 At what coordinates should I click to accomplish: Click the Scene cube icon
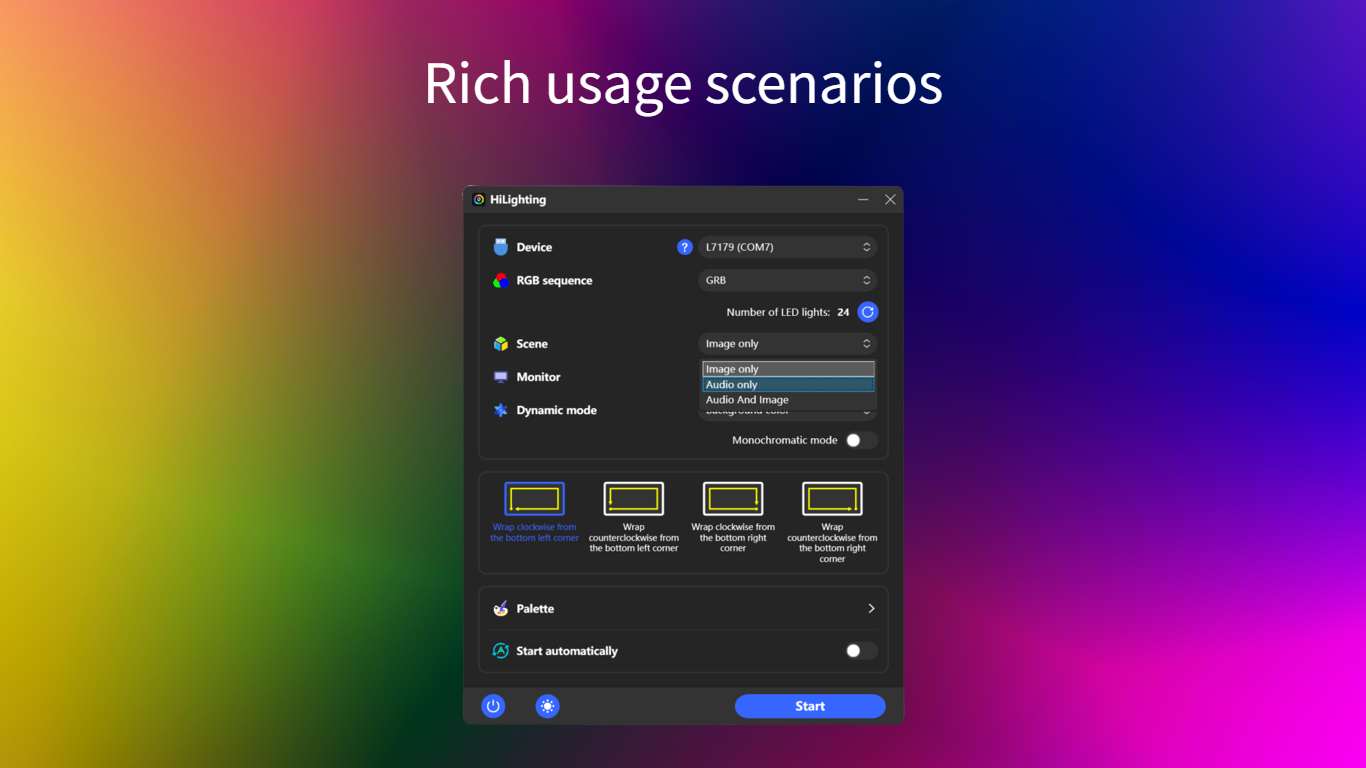(501, 343)
